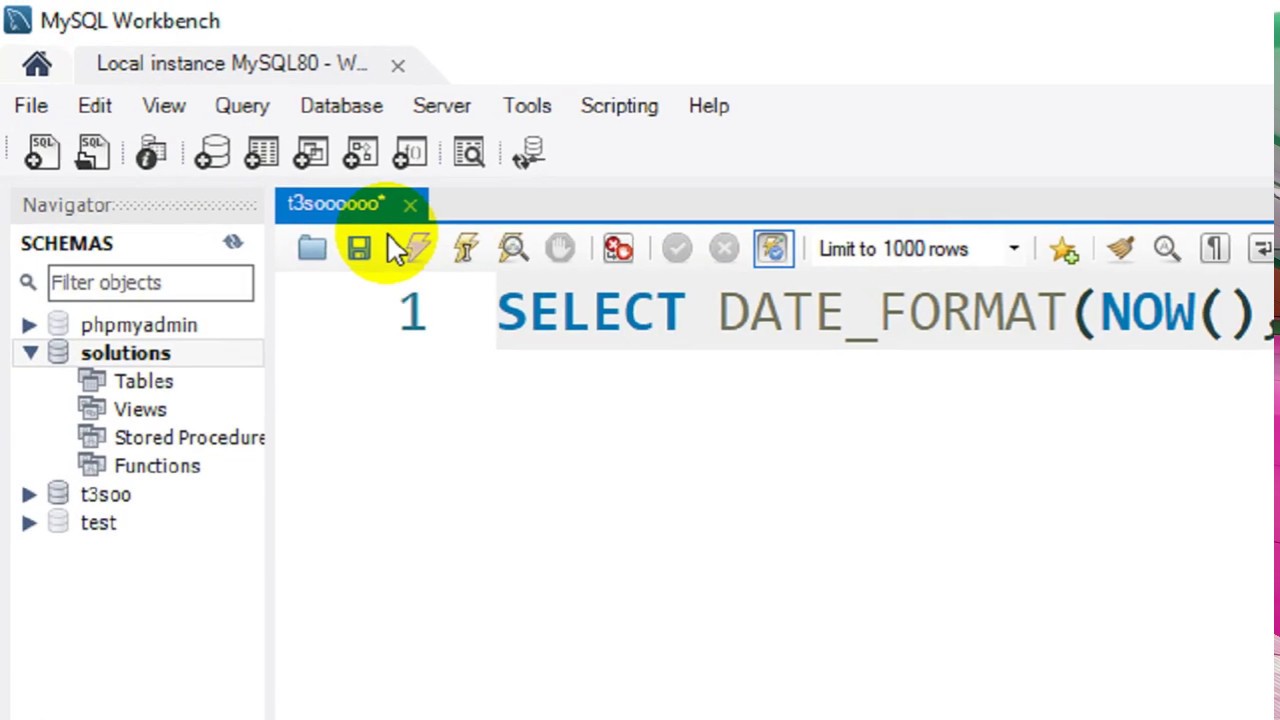This screenshot has height=720, width=1280.
Task: Open the Server menu
Action: (x=442, y=106)
